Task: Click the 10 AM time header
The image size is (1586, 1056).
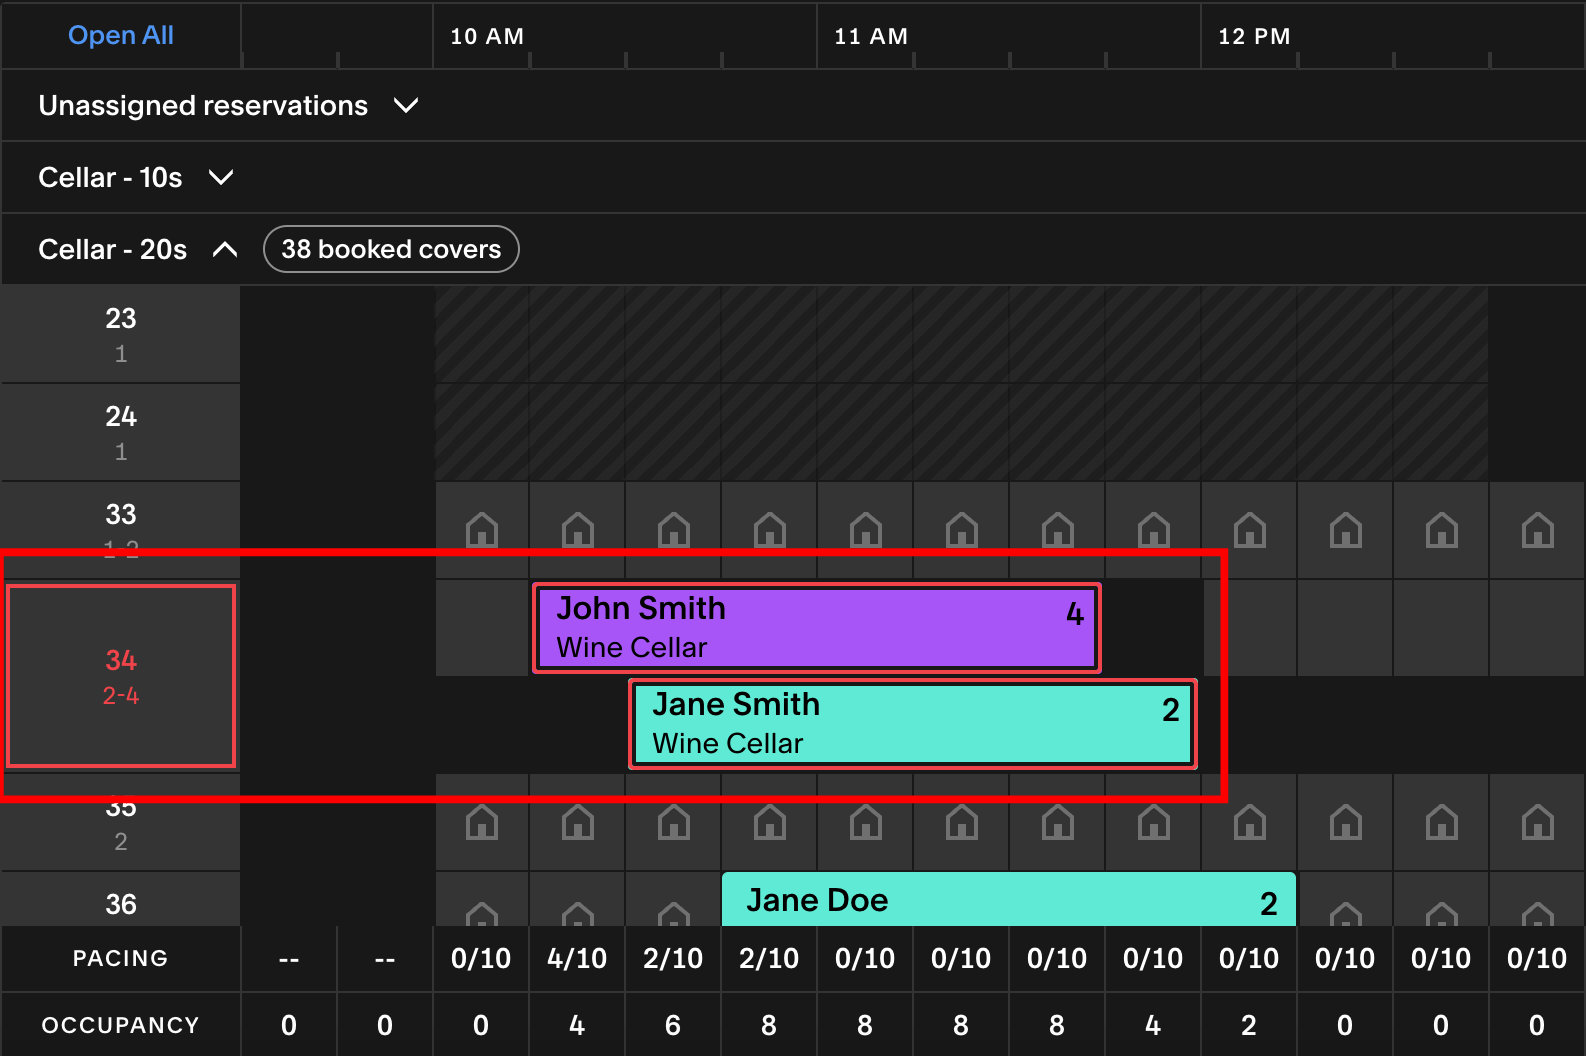Action: (x=487, y=36)
